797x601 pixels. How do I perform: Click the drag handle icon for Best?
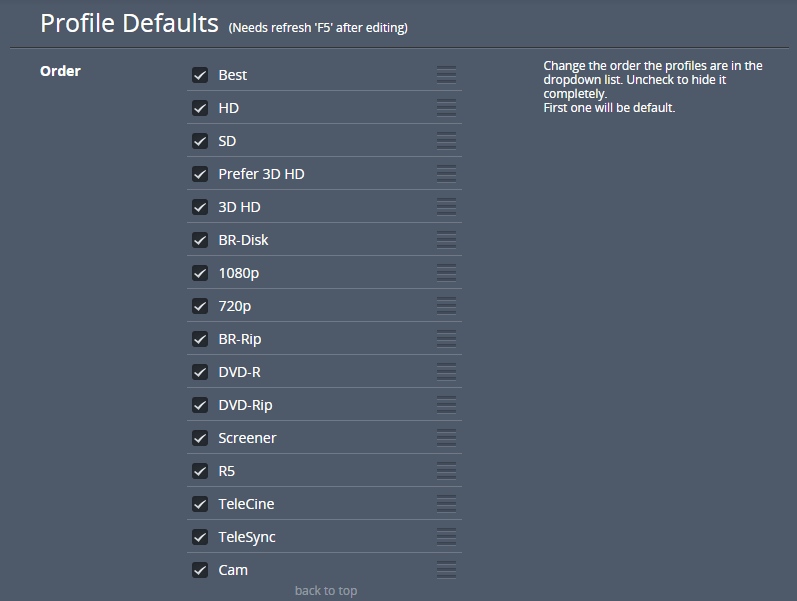(x=446, y=75)
